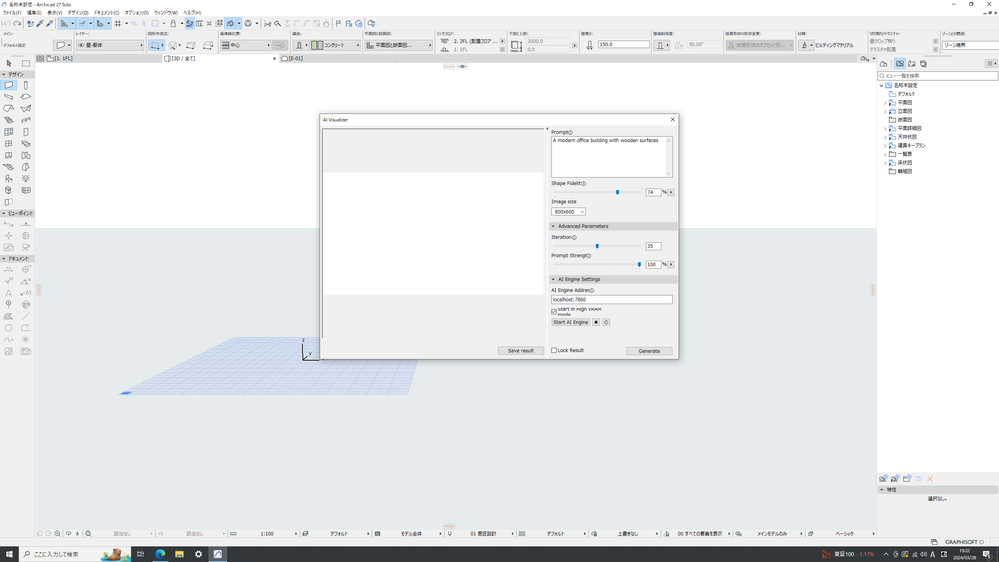Image resolution: width=999 pixels, height=562 pixels.
Task: Select the Roof tool
Action: [x=9, y=108]
